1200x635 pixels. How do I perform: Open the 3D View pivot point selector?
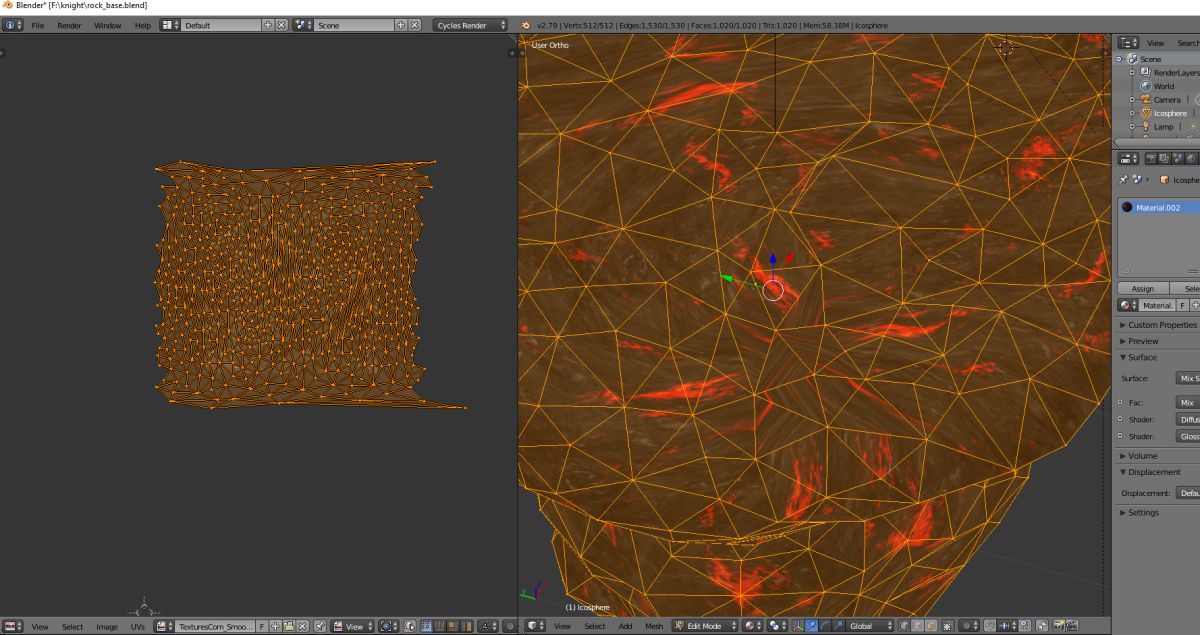[x=778, y=626]
